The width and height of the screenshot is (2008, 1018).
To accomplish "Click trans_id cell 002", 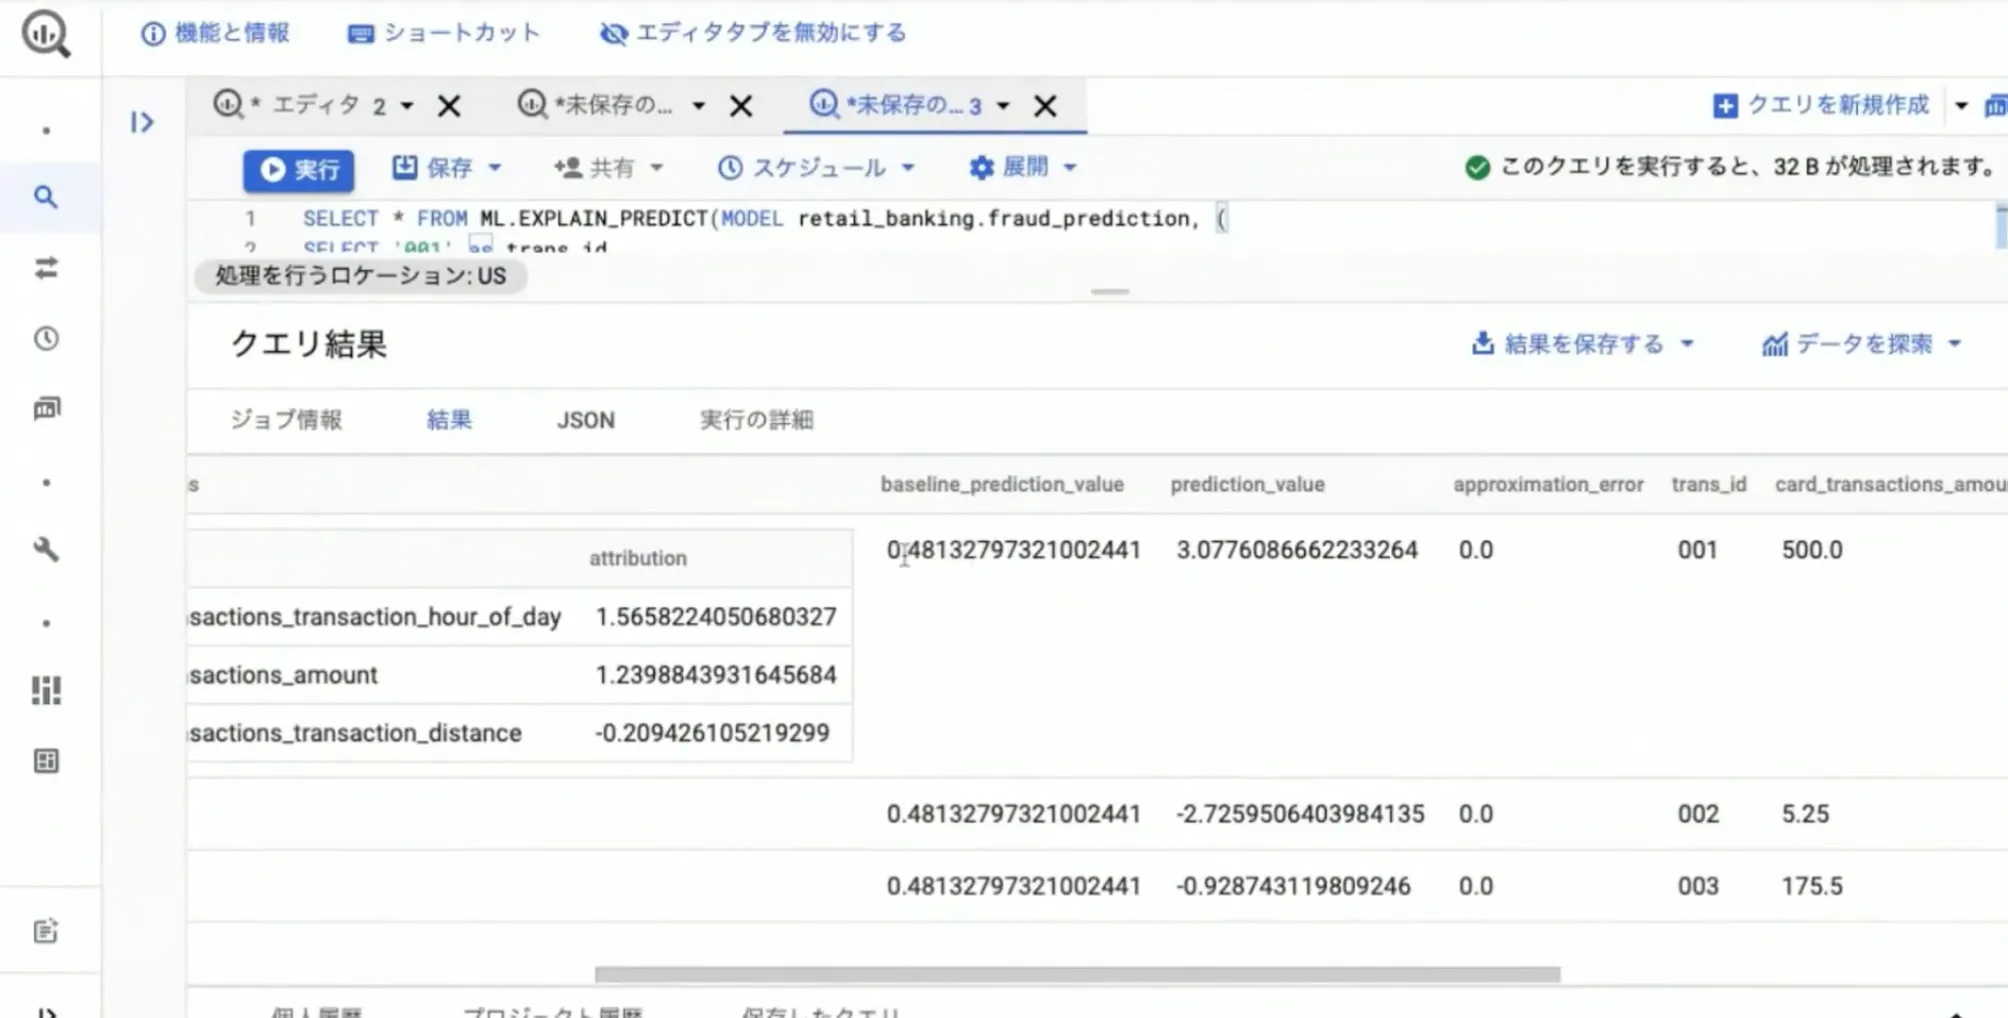I will coord(1698,814).
